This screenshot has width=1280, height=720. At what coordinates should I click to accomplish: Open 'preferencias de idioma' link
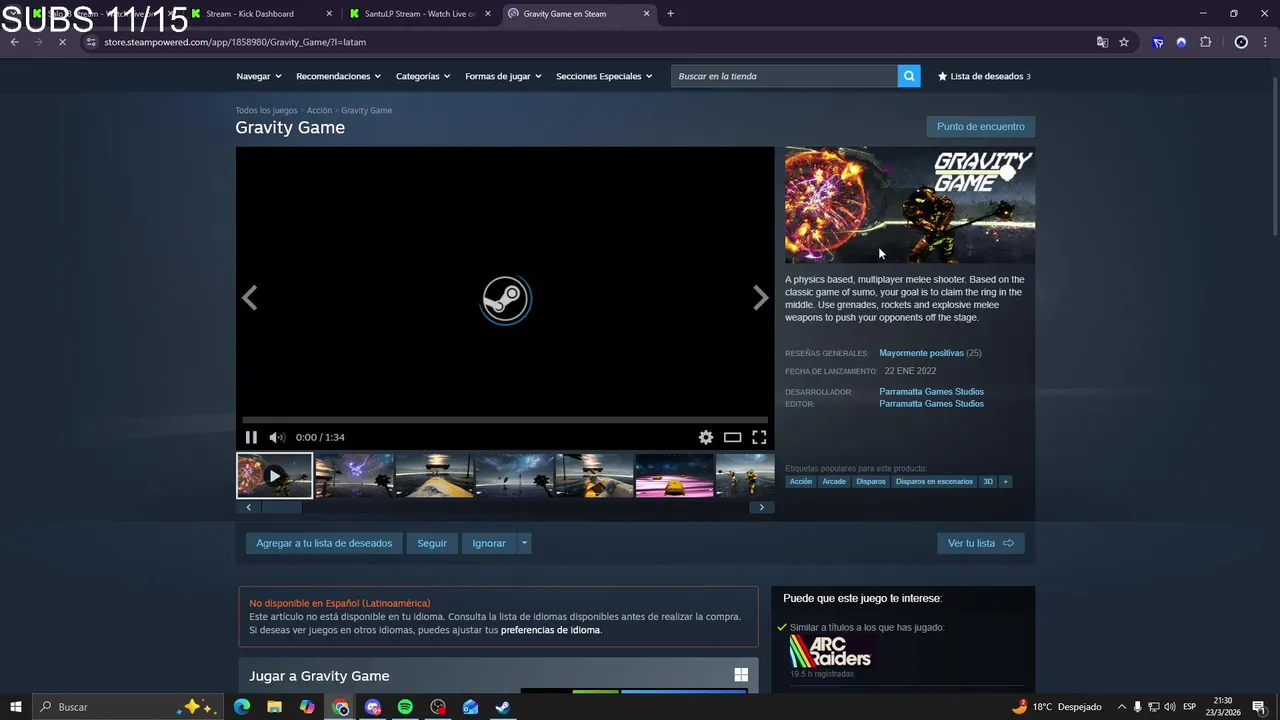pyautogui.click(x=550, y=630)
